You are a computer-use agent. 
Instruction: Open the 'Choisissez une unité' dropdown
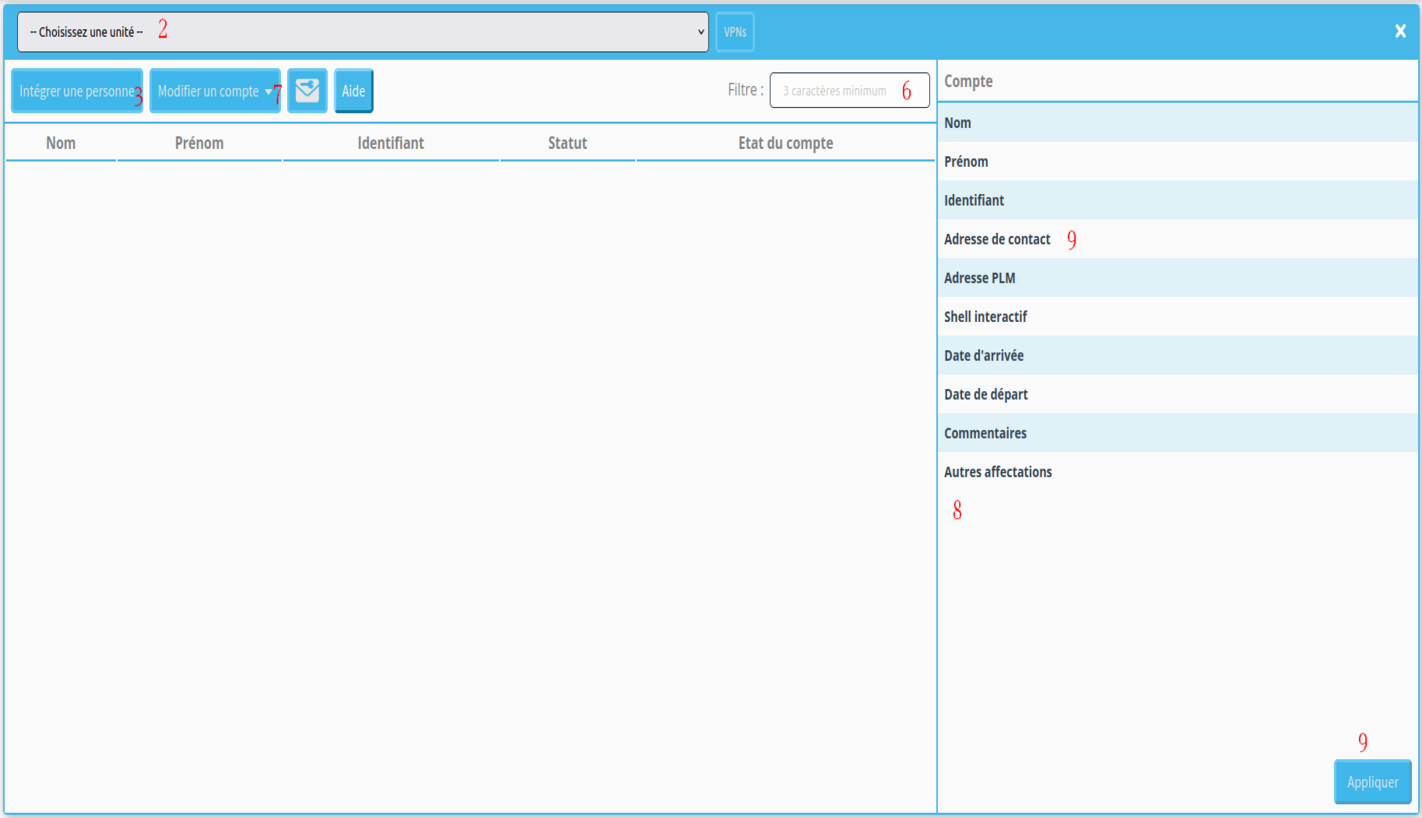(362, 32)
